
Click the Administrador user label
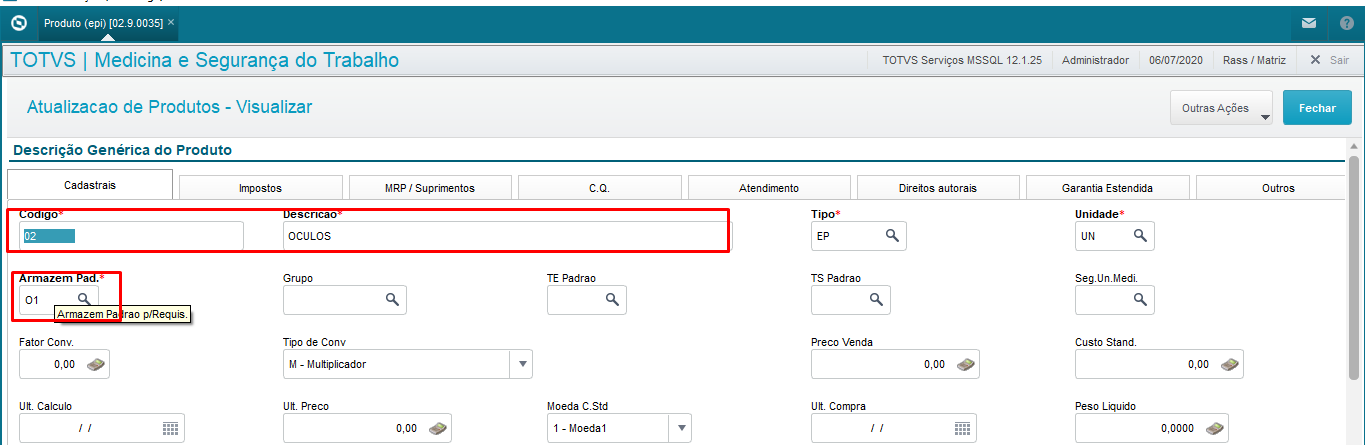tap(1095, 60)
